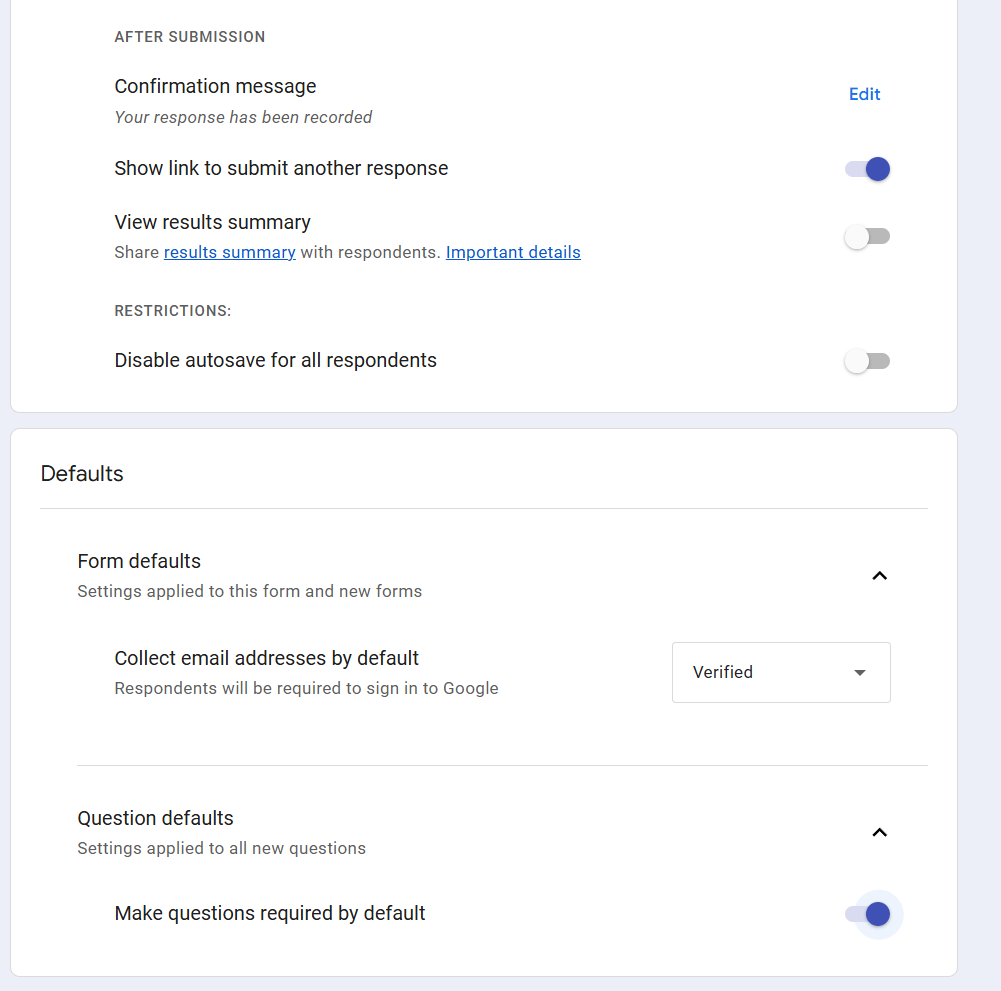Click the Collect email addresses by default label
1001x991 pixels.
266,658
